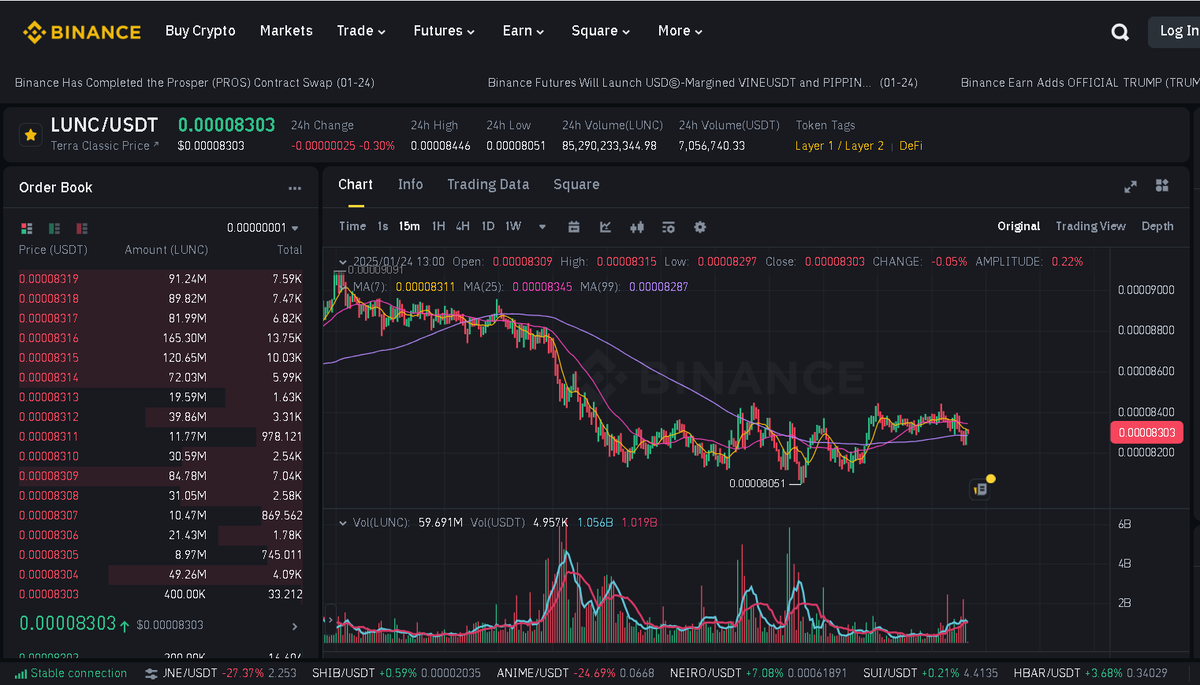Screen dimensions: 1200x685
Task: Open Buy Crypto page
Action: pos(200,31)
